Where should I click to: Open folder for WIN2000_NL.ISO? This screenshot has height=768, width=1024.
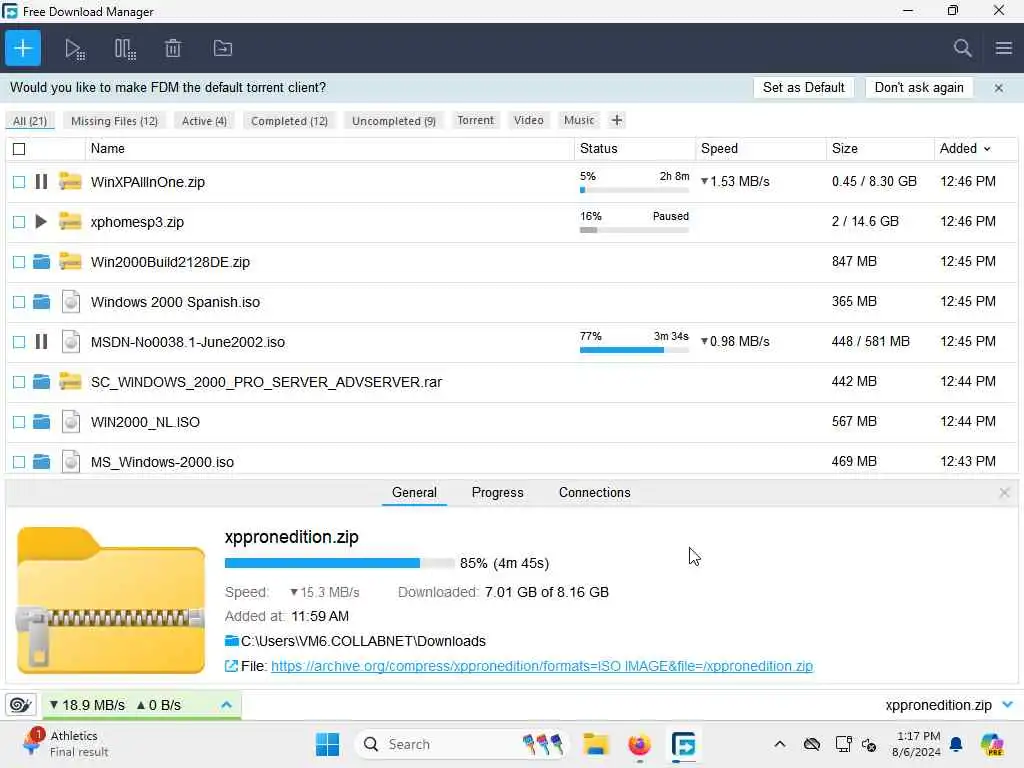41,422
